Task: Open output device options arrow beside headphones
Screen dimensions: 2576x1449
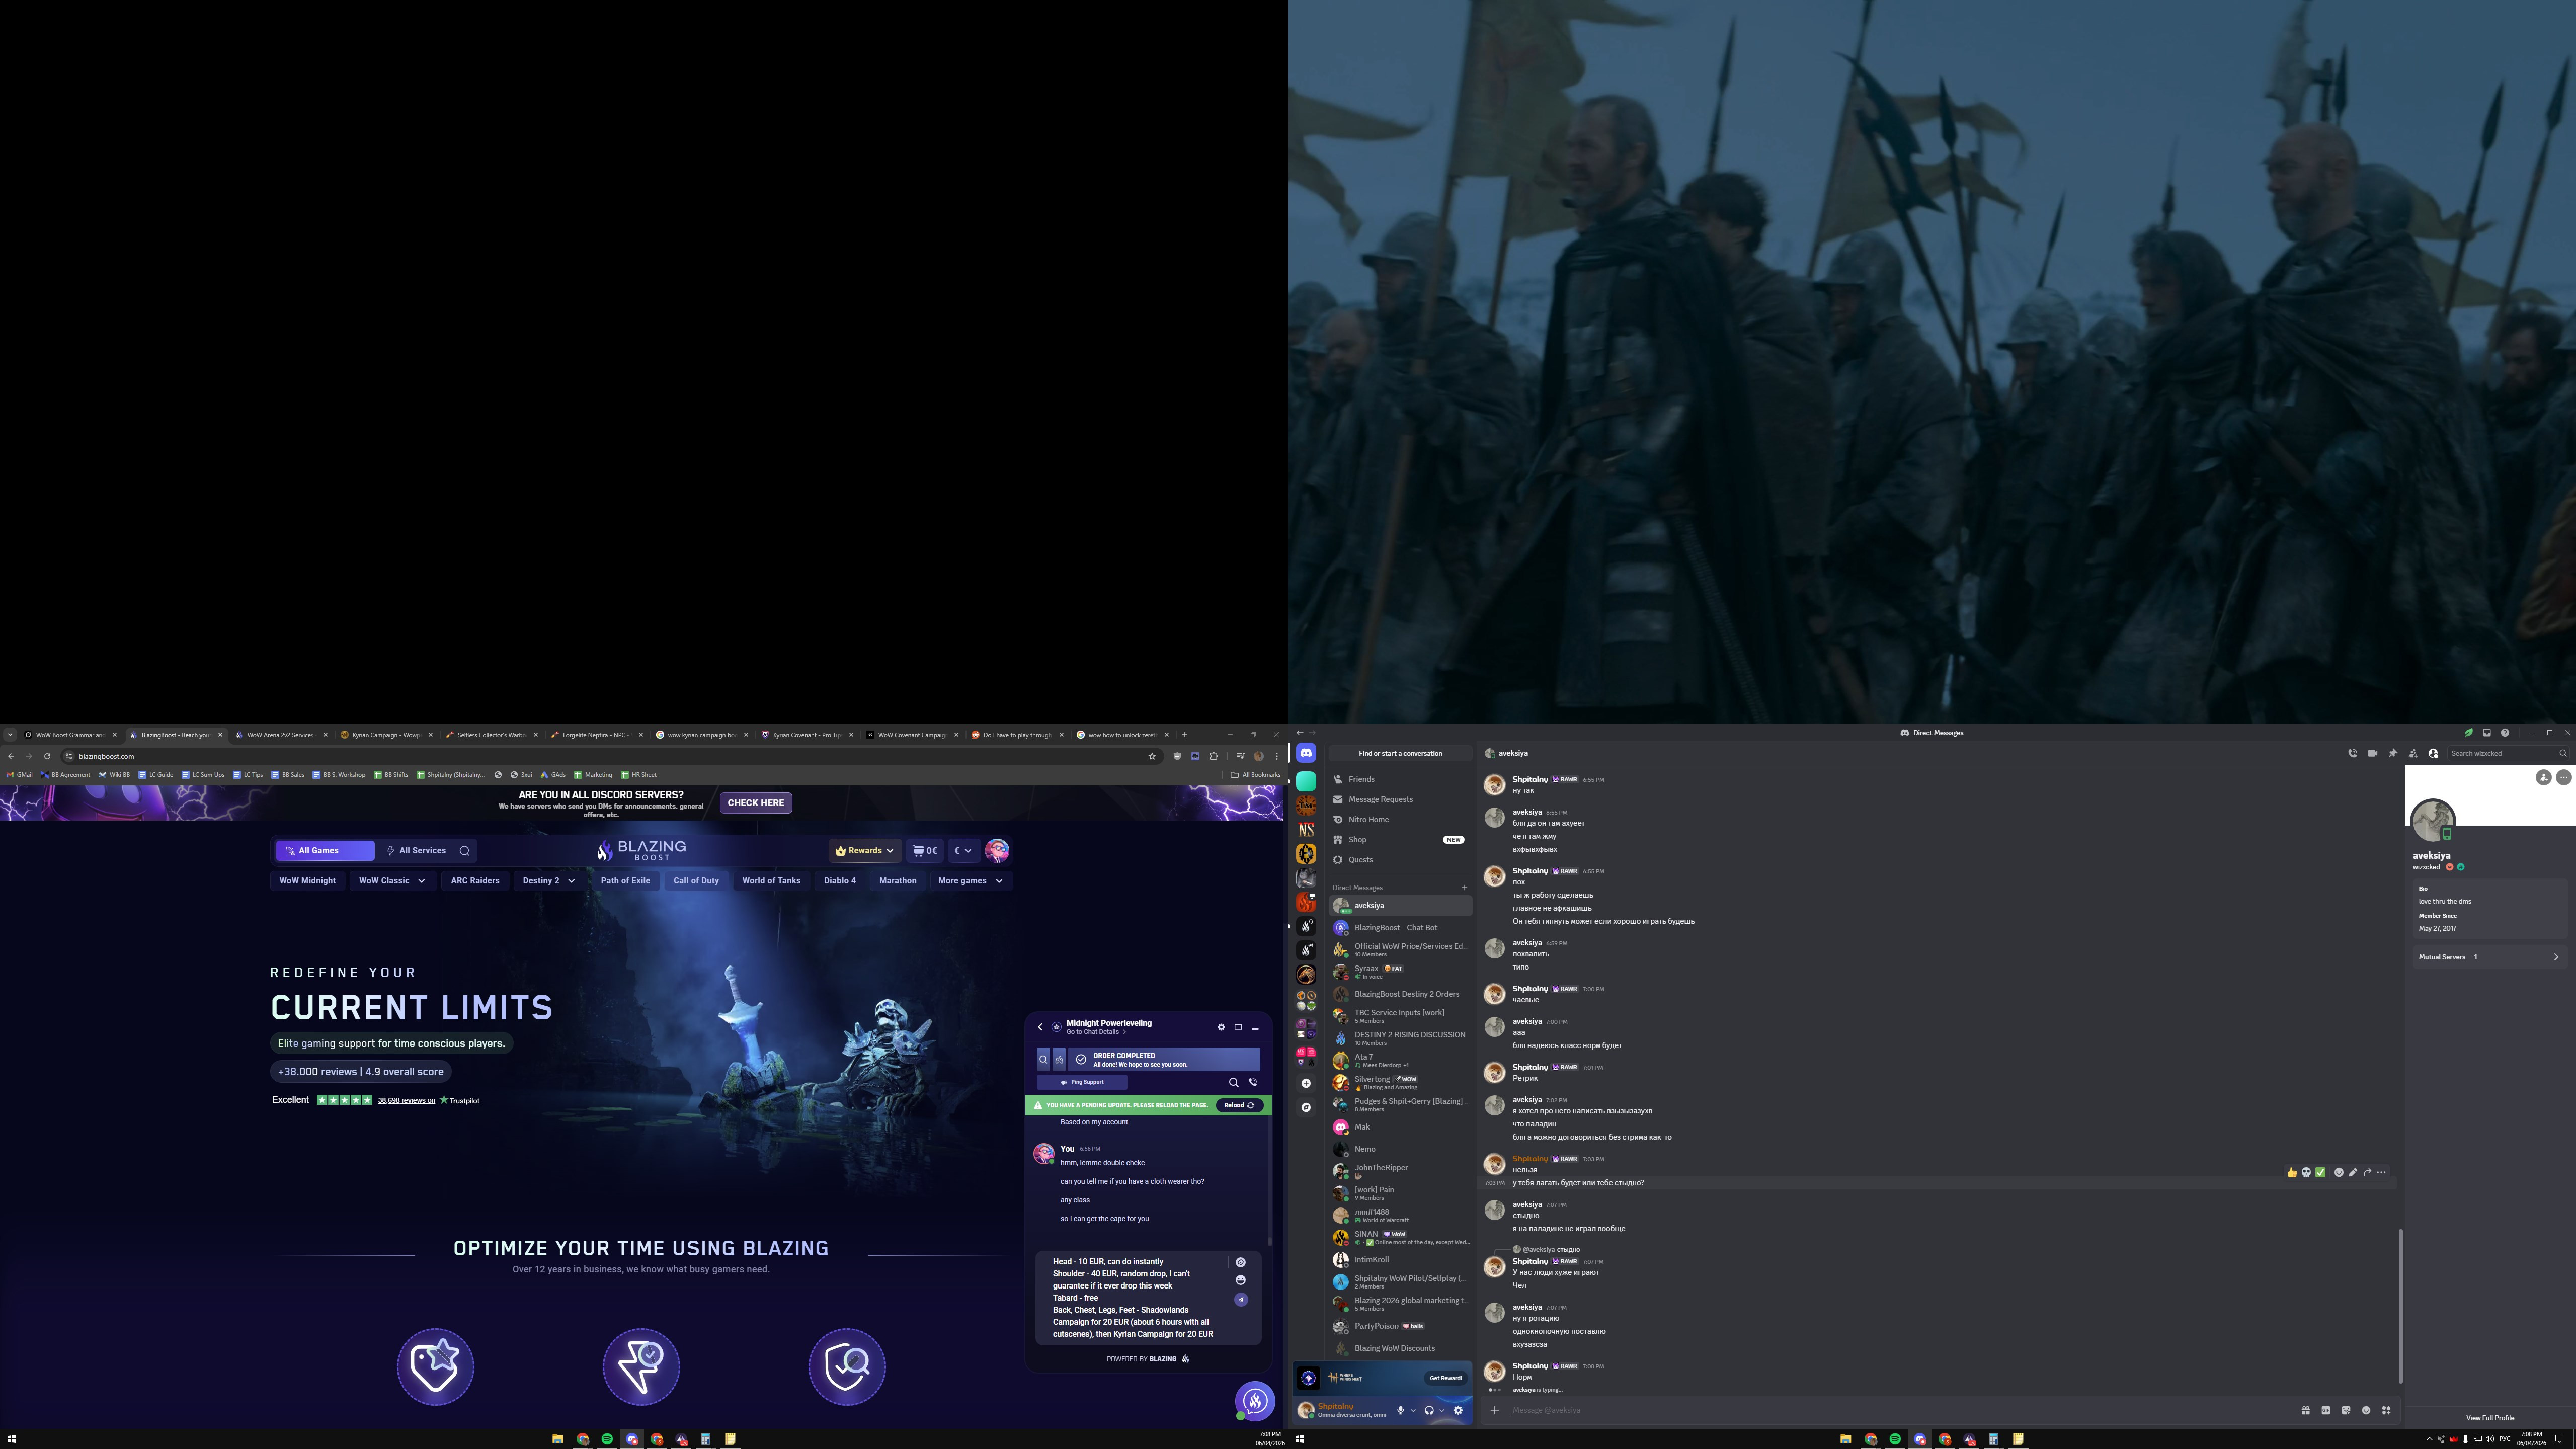Action: (x=1442, y=1410)
